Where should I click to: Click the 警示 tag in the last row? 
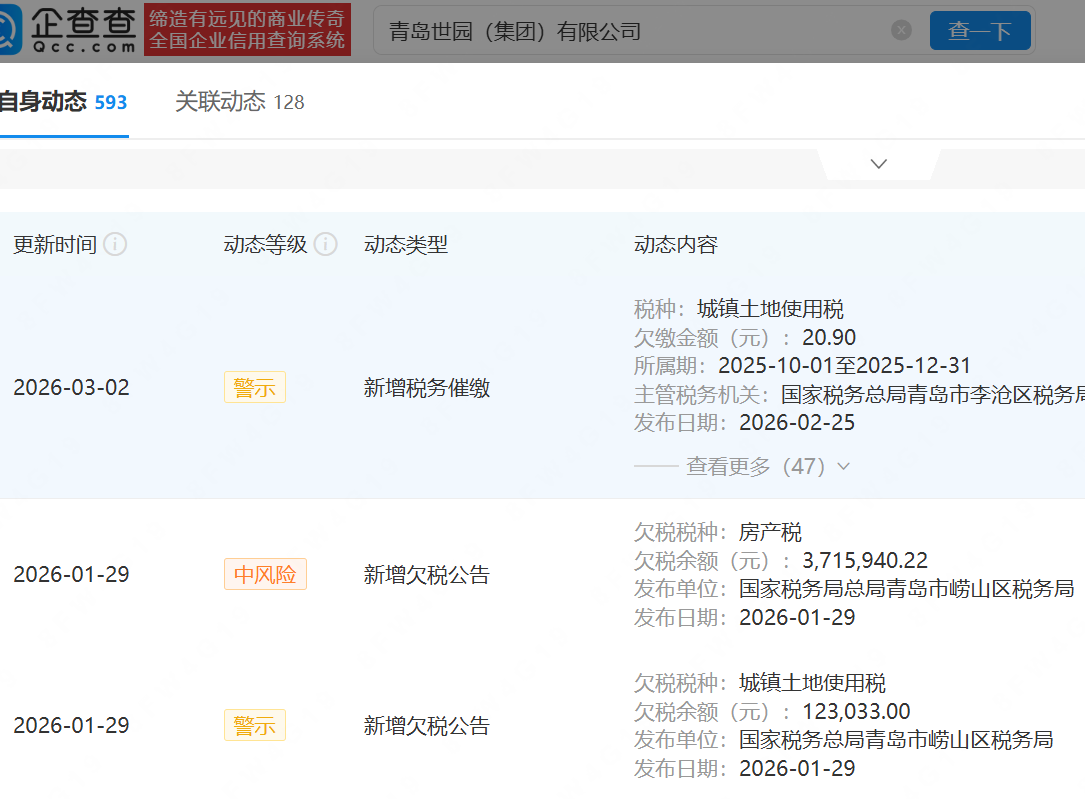(x=255, y=726)
